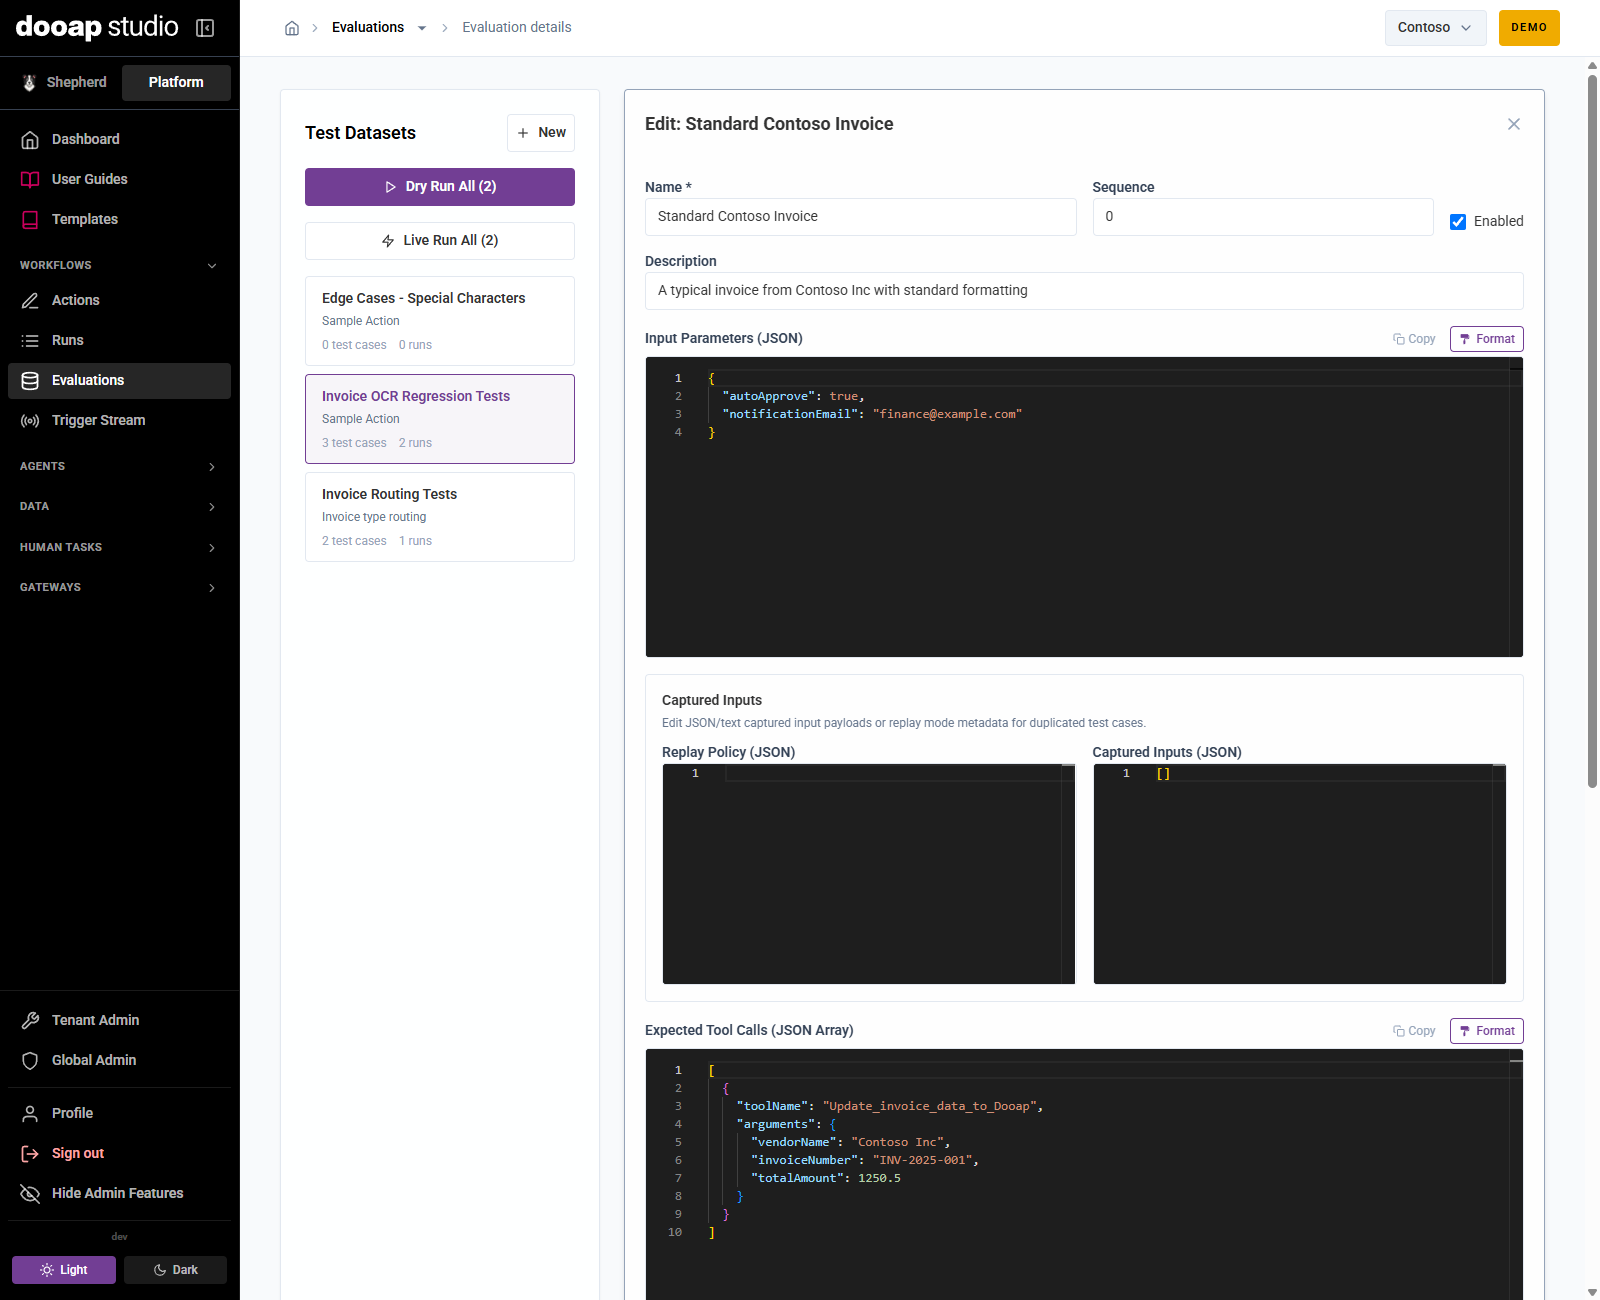Copy the Input Parameters JSON
This screenshot has height=1300, width=1600.
tap(1414, 339)
